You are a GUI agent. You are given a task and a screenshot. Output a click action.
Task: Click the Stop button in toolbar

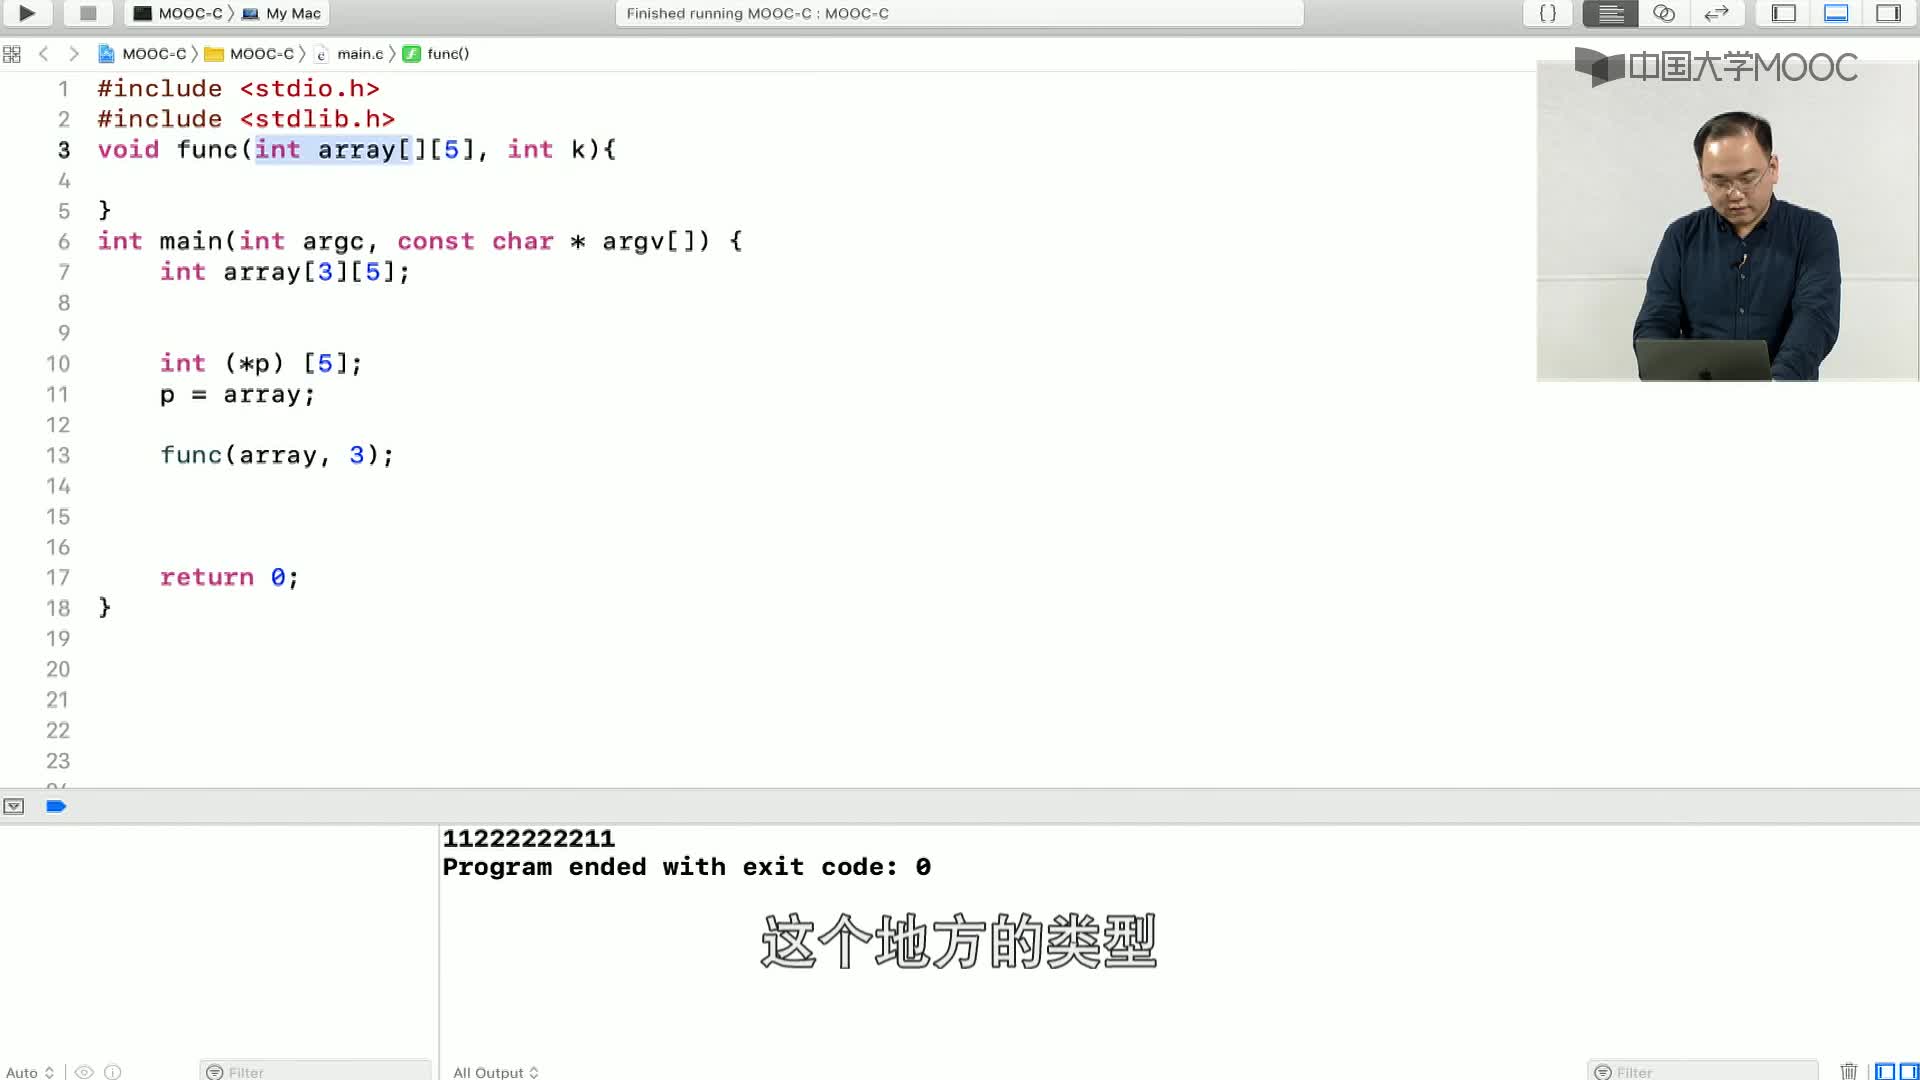88,13
